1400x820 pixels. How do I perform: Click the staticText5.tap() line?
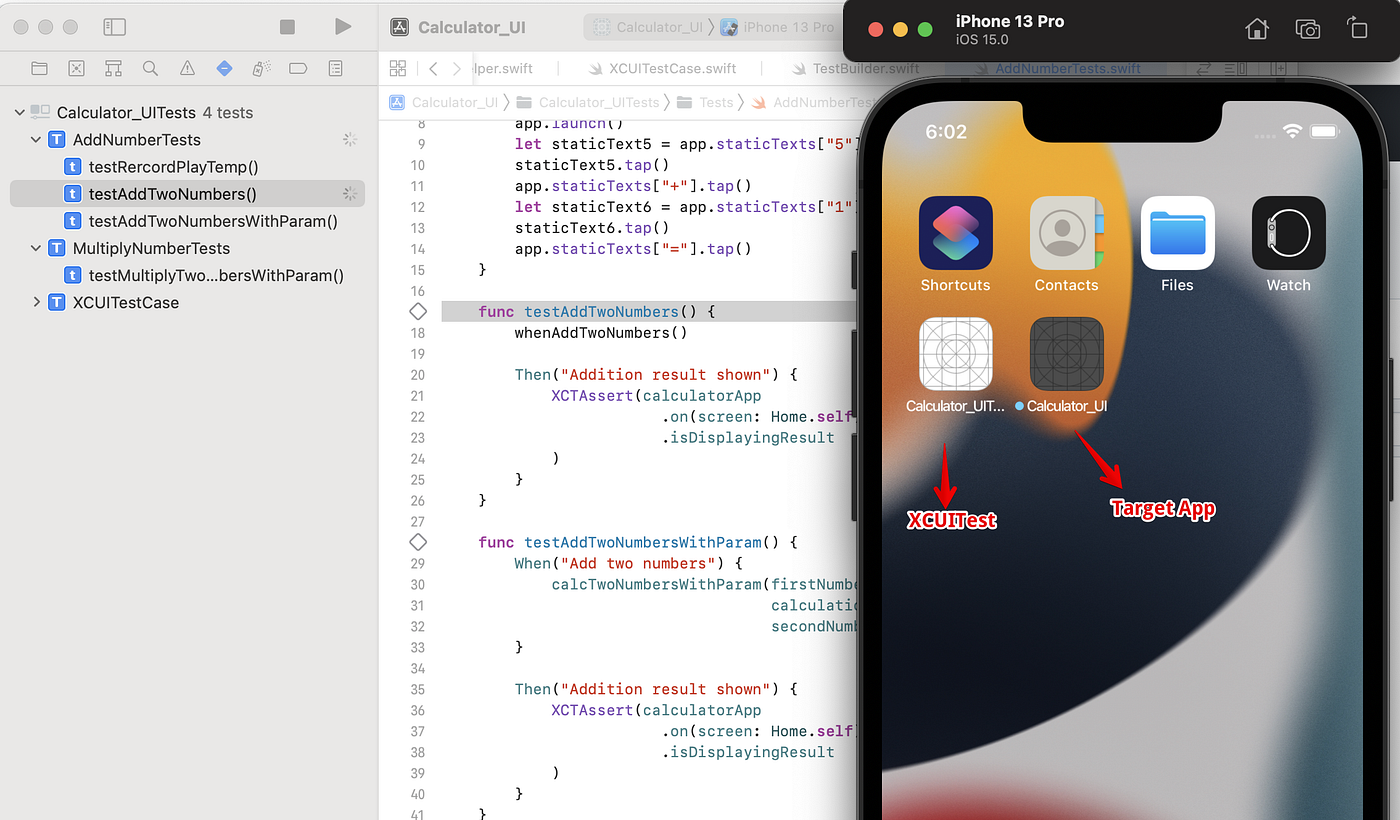(592, 165)
